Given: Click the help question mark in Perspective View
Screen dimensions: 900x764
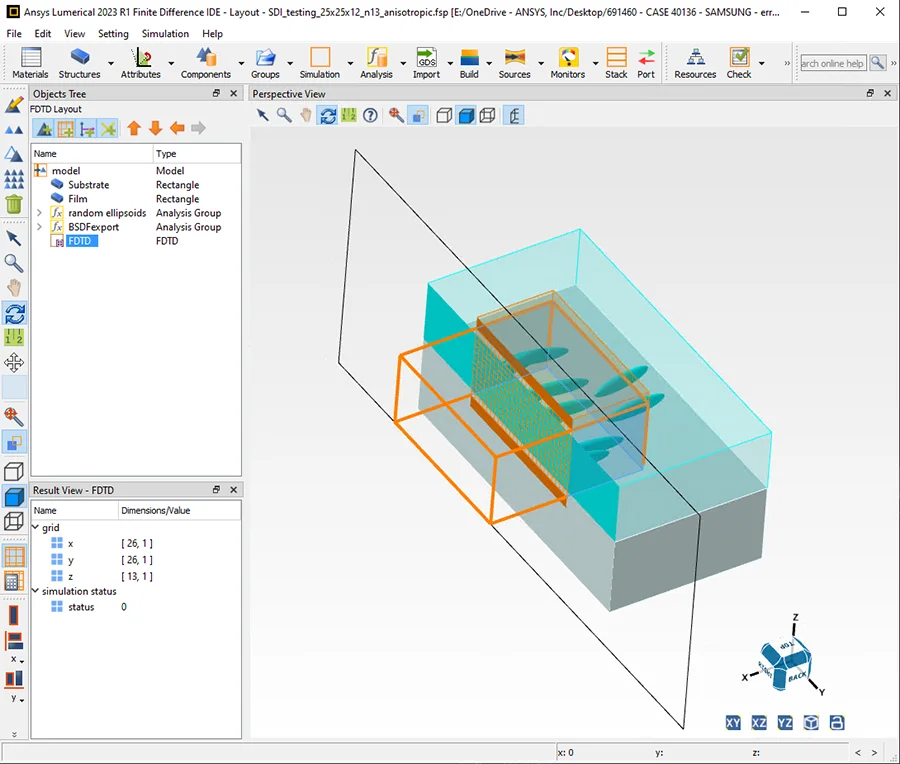Looking at the screenshot, I should coord(370,115).
